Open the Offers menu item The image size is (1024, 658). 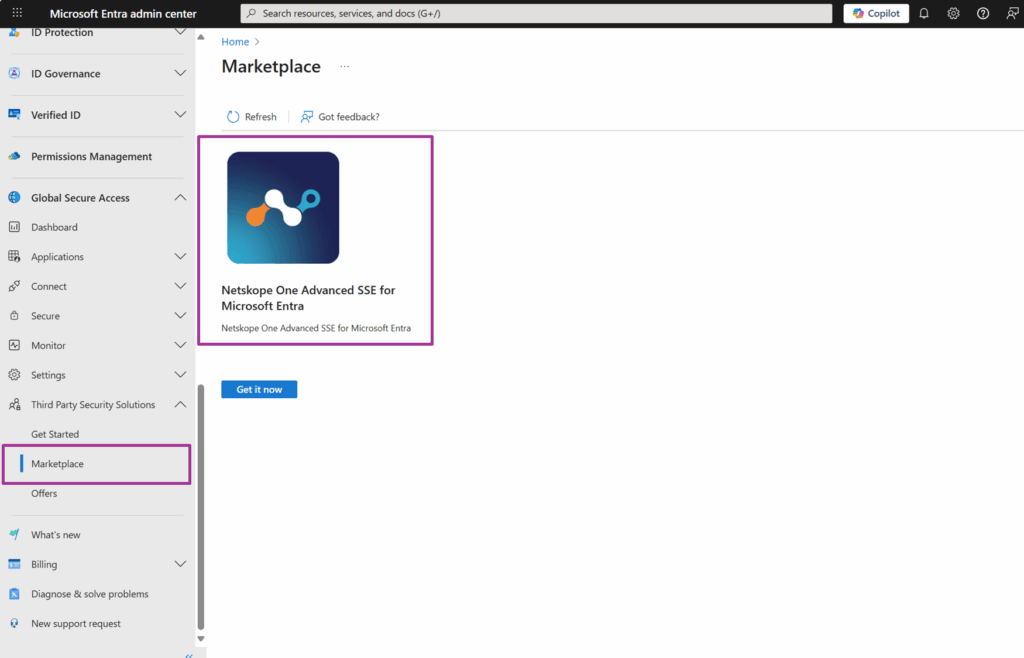point(44,493)
